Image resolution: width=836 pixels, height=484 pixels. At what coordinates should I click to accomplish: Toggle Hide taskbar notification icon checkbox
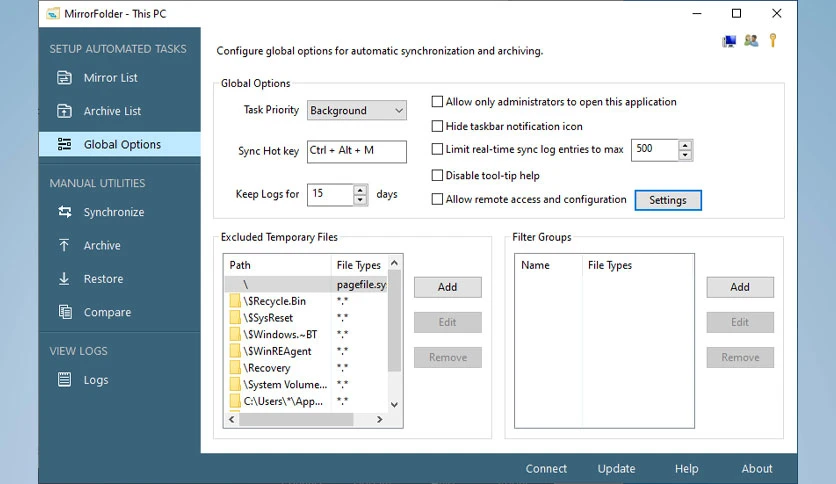(437, 126)
